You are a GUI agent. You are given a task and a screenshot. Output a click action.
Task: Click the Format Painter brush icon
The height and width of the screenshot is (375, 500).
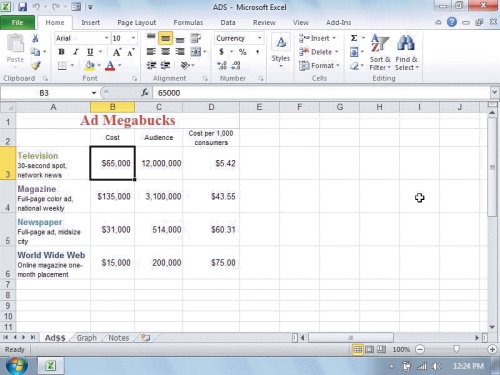tap(36, 65)
